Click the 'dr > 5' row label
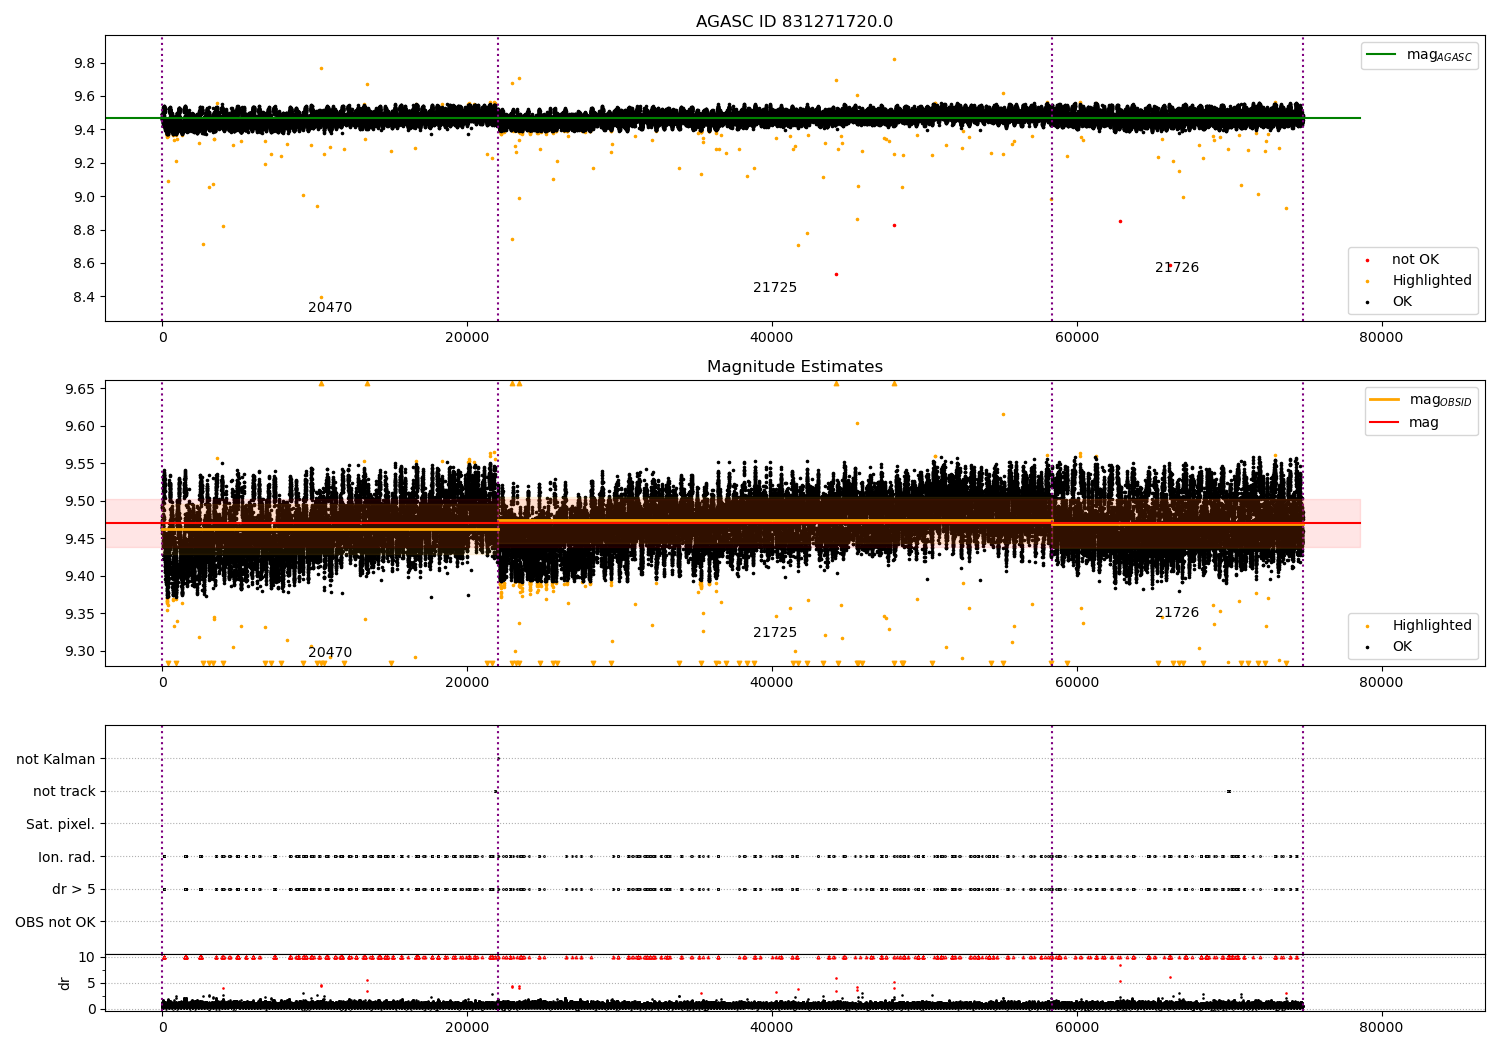 (74, 889)
